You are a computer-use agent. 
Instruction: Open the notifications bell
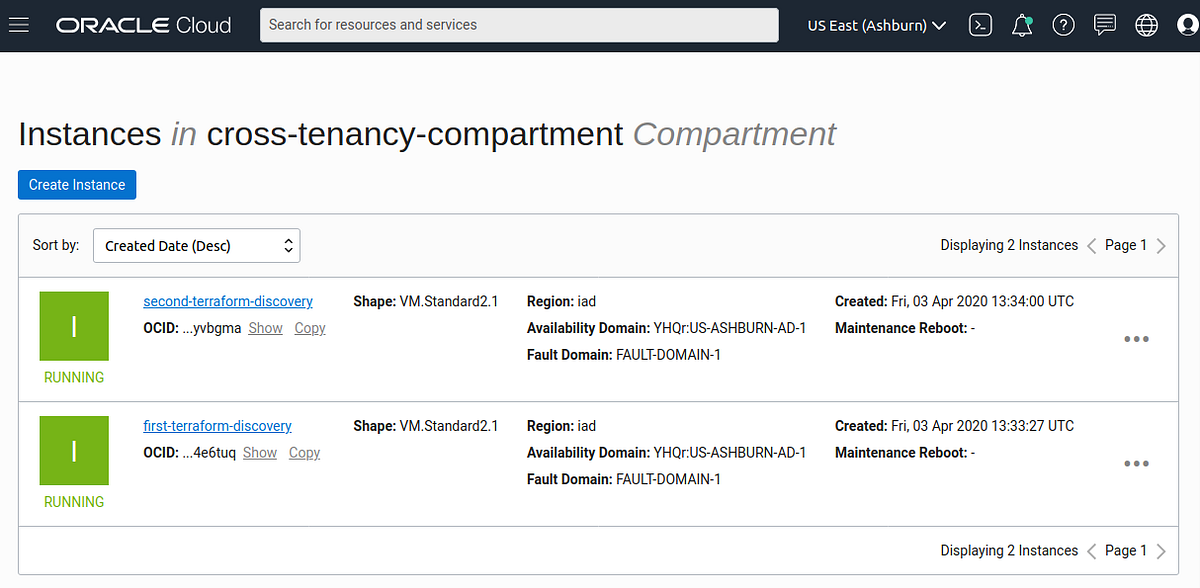coord(1021,25)
